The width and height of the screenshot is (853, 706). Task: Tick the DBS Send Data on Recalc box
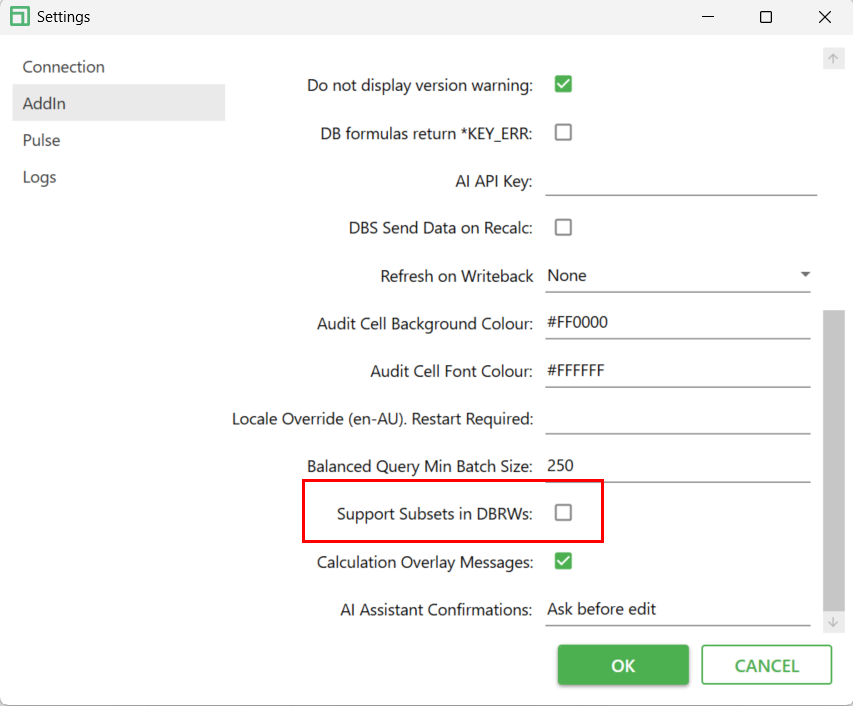(x=563, y=227)
